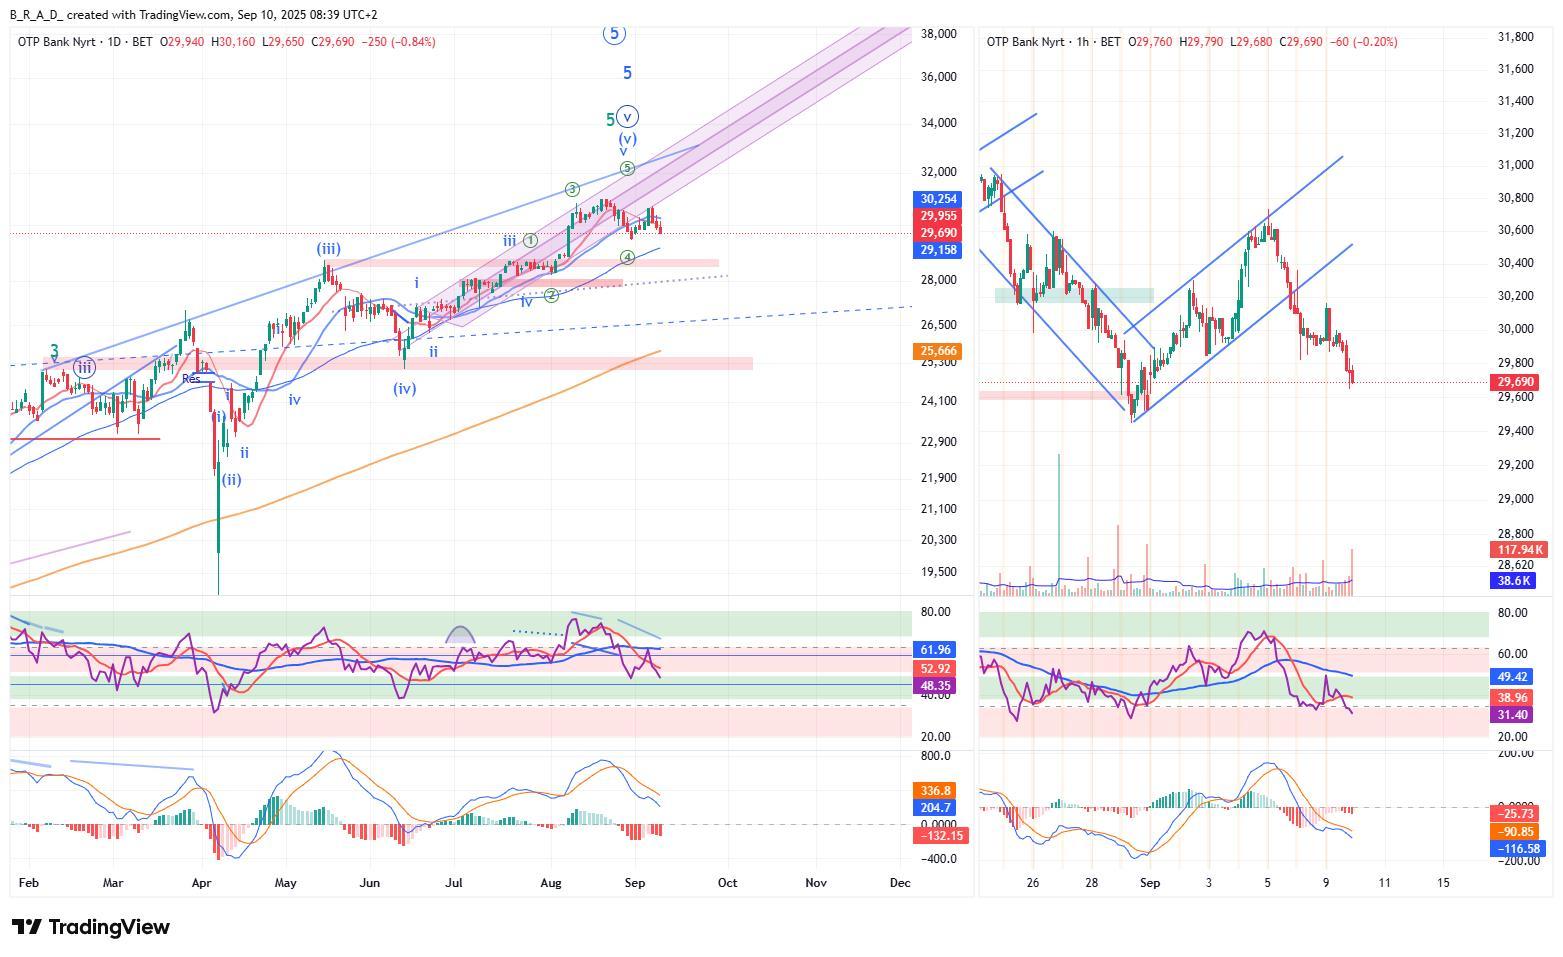The height and width of the screenshot is (957, 1563).
Task: Click the Aug label on daily time axis
Action: click(x=551, y=883)
